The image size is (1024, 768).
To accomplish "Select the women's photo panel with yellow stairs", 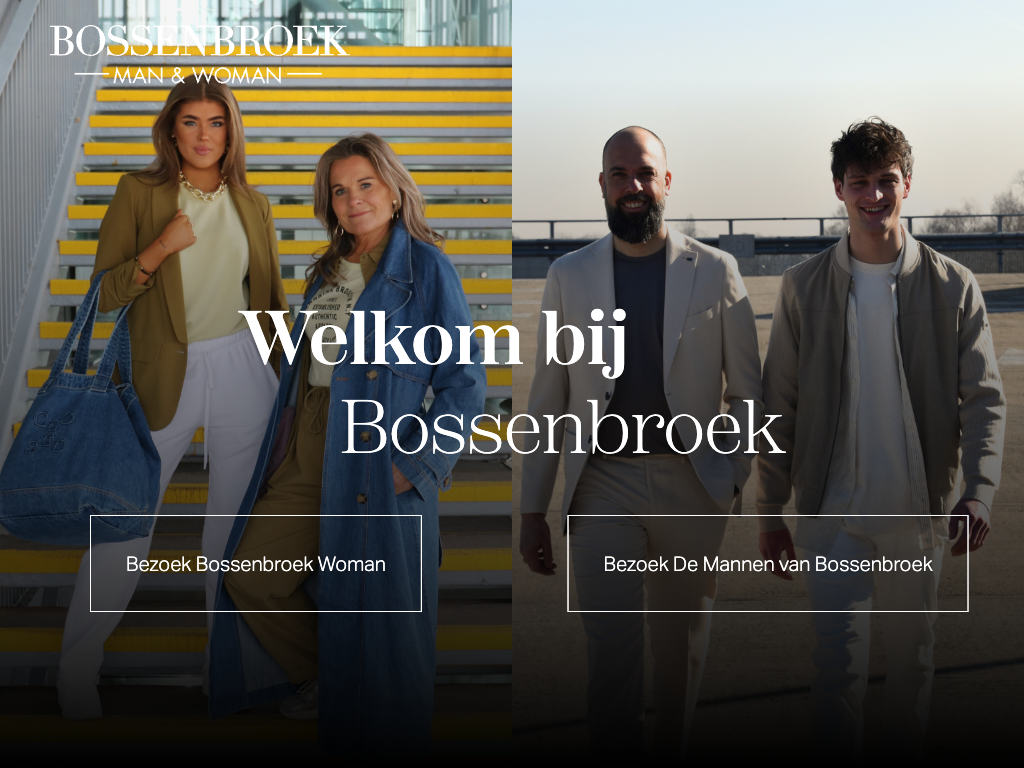I will (x=256, y=384).
